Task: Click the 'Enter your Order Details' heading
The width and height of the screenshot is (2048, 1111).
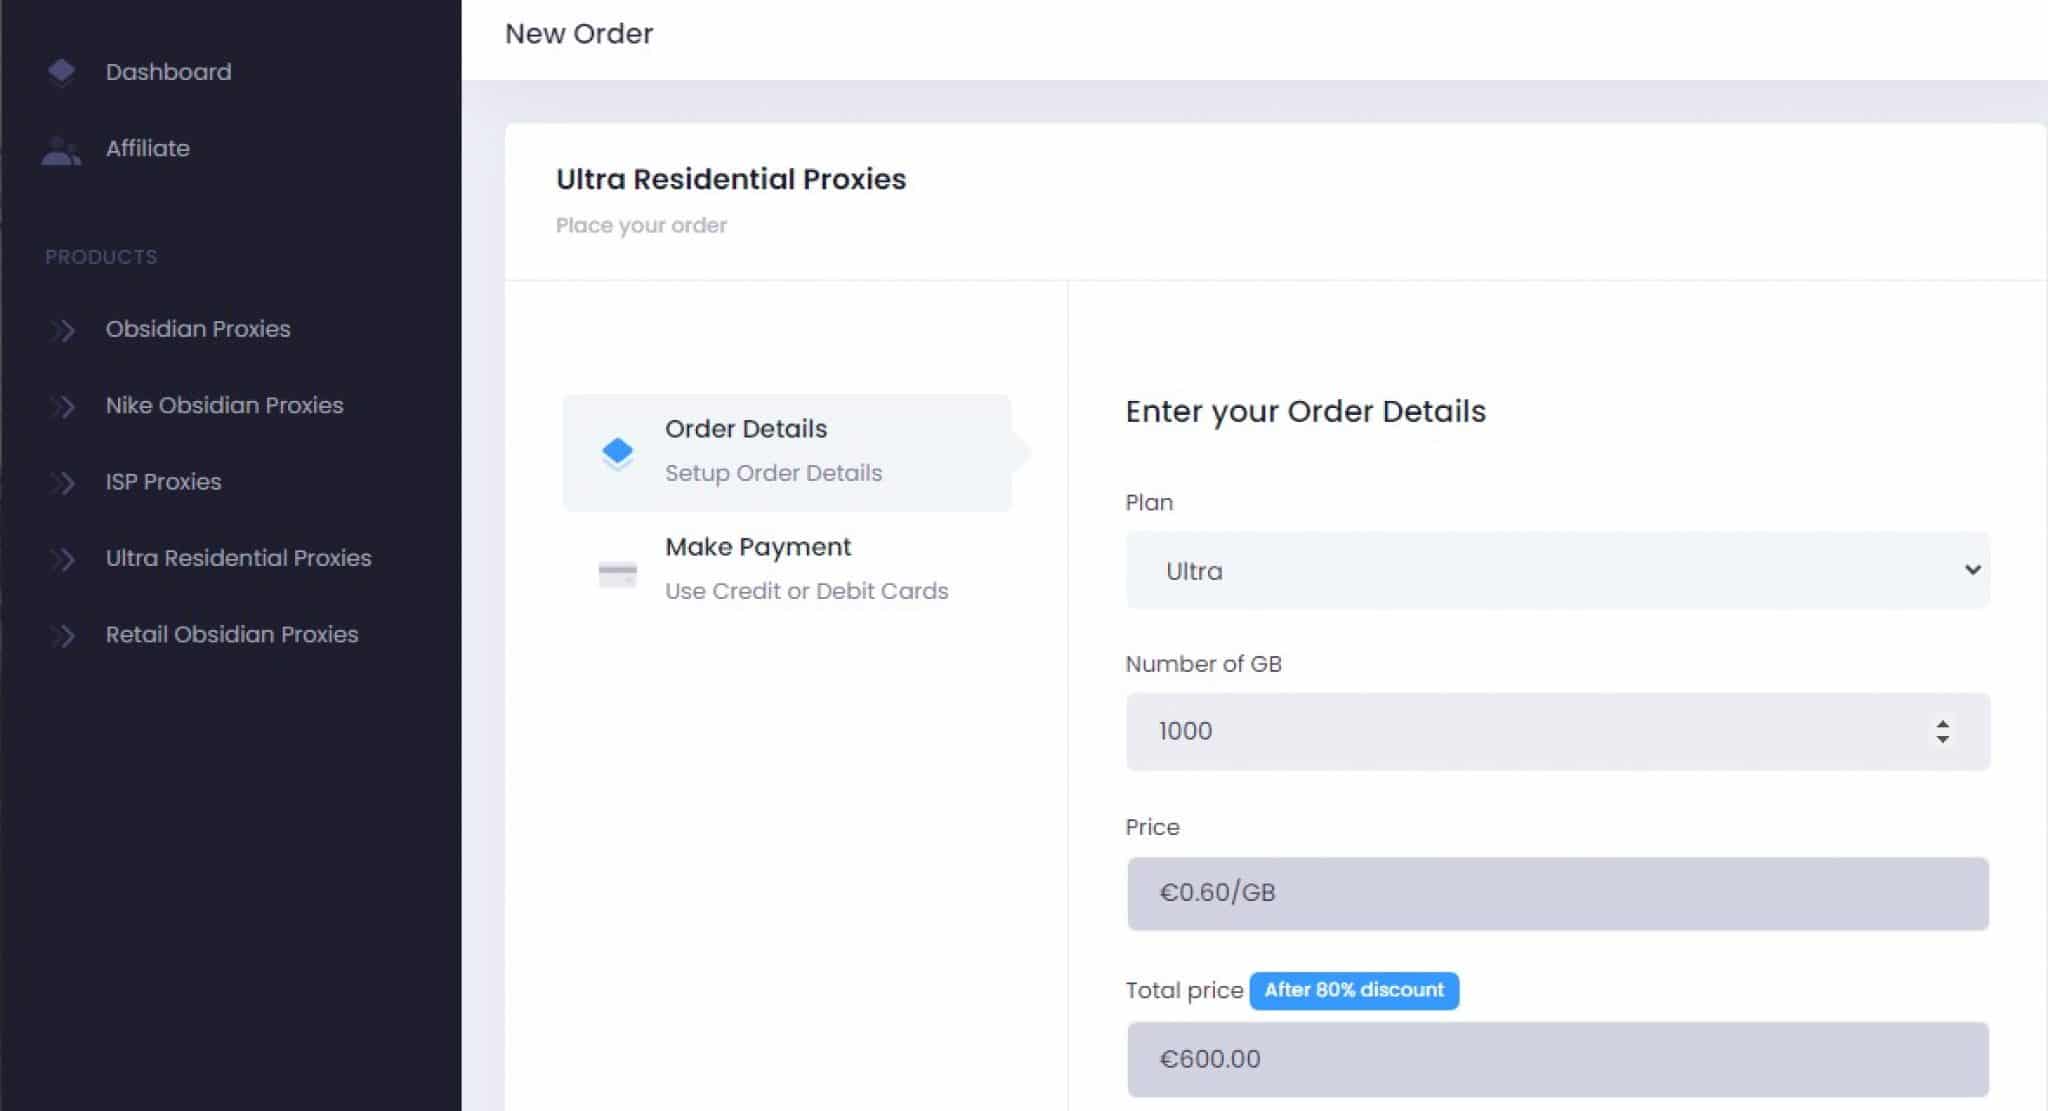Action: 1305,411
